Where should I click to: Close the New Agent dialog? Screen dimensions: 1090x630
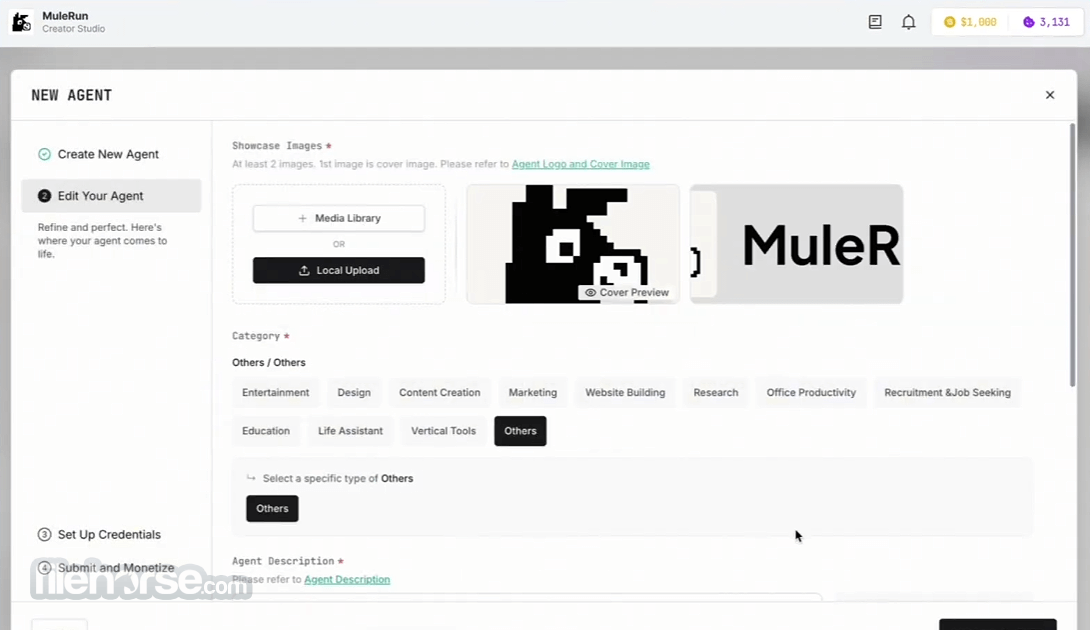pos(1050,95)
